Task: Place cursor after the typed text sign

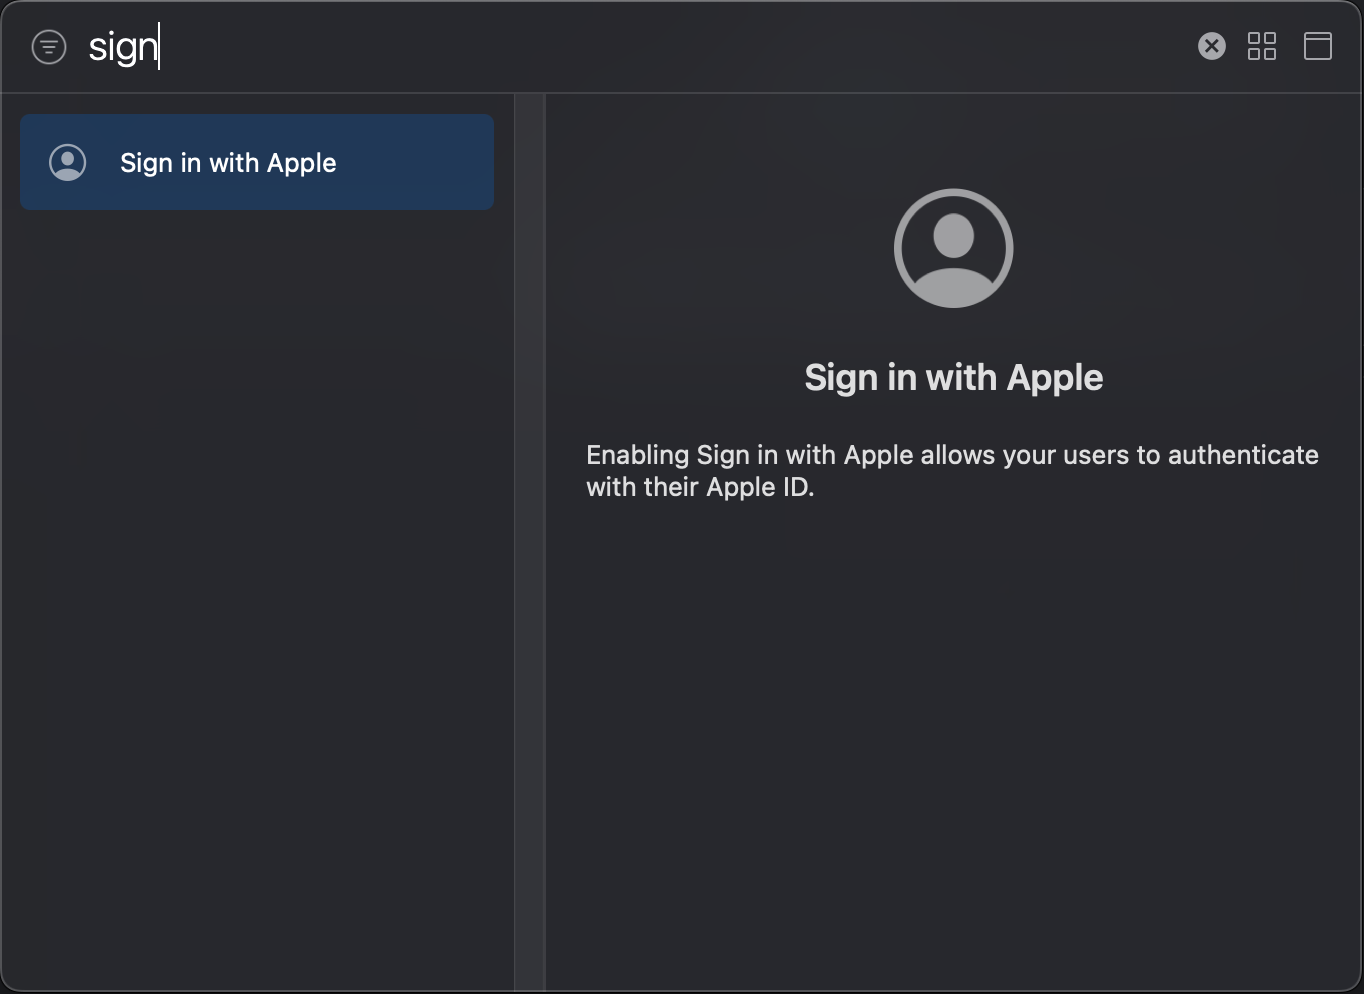Action: click(x=160, y=47)
